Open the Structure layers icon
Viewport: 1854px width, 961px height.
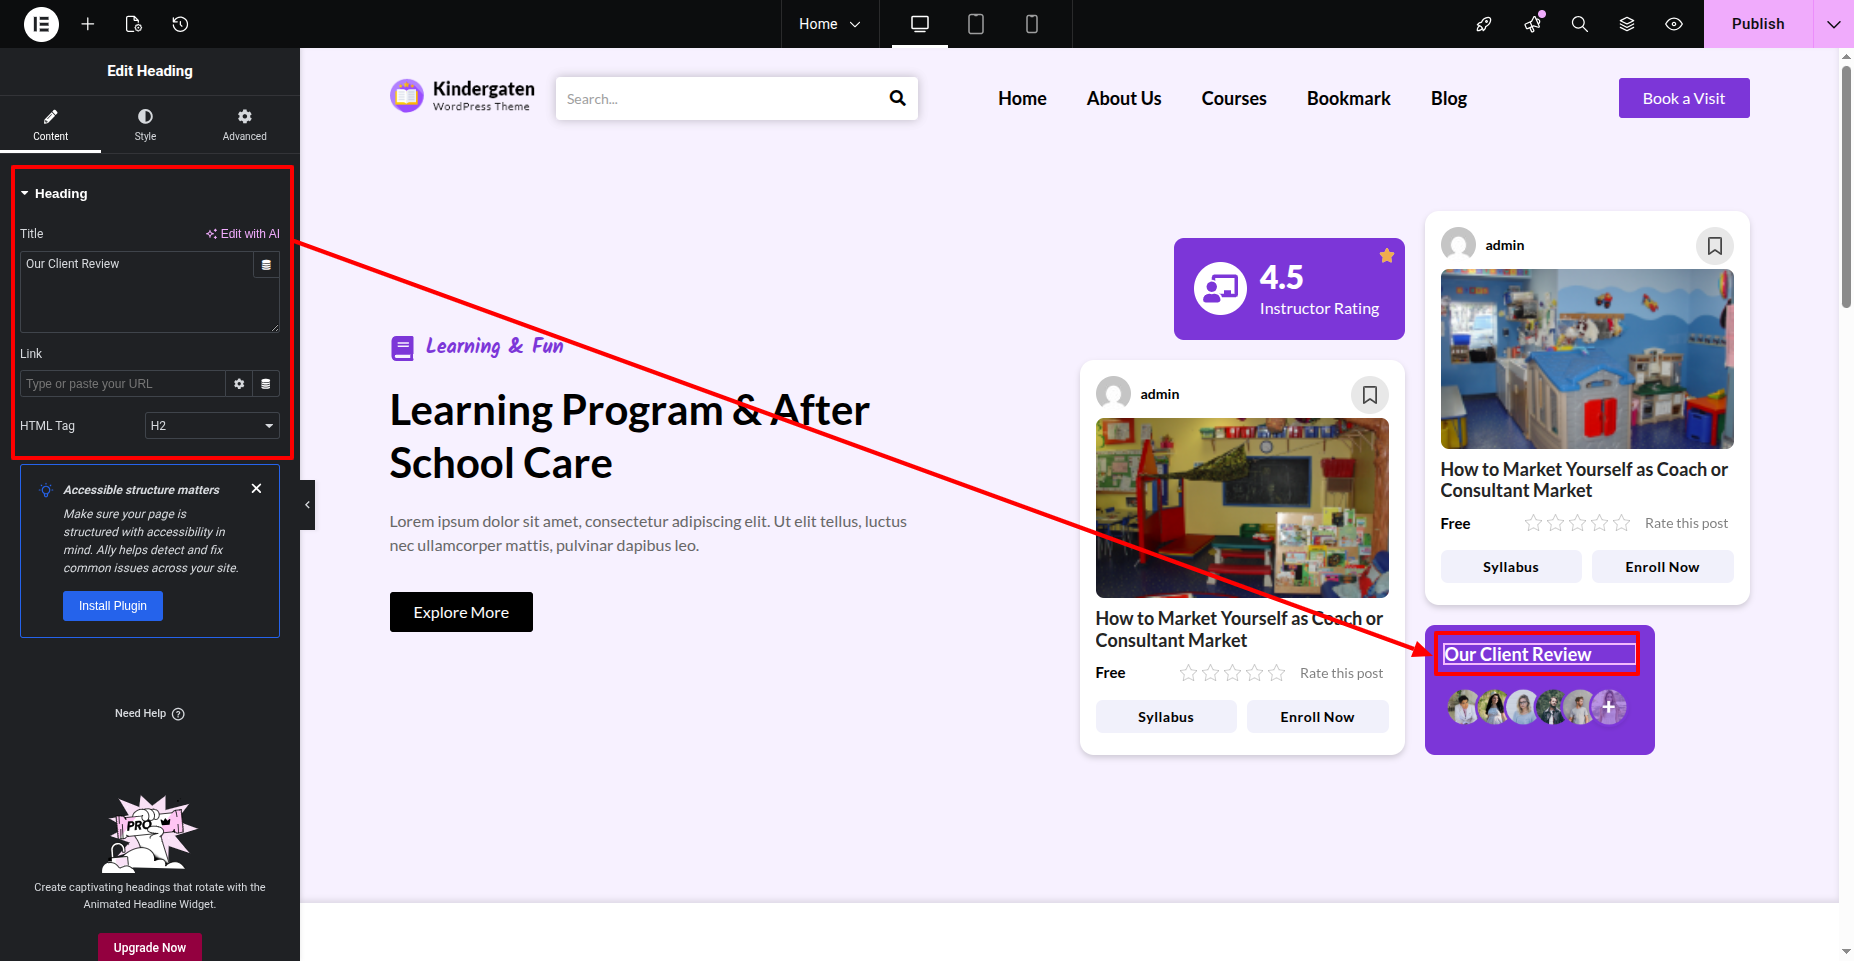click(1627, 24)
